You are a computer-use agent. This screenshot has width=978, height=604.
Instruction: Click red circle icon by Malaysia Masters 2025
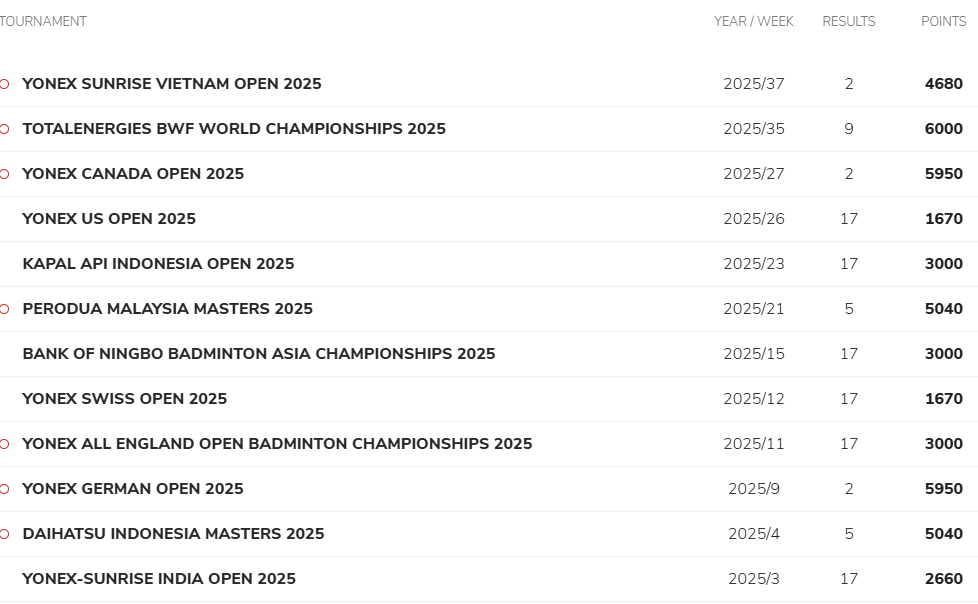(x=4, y=309)
